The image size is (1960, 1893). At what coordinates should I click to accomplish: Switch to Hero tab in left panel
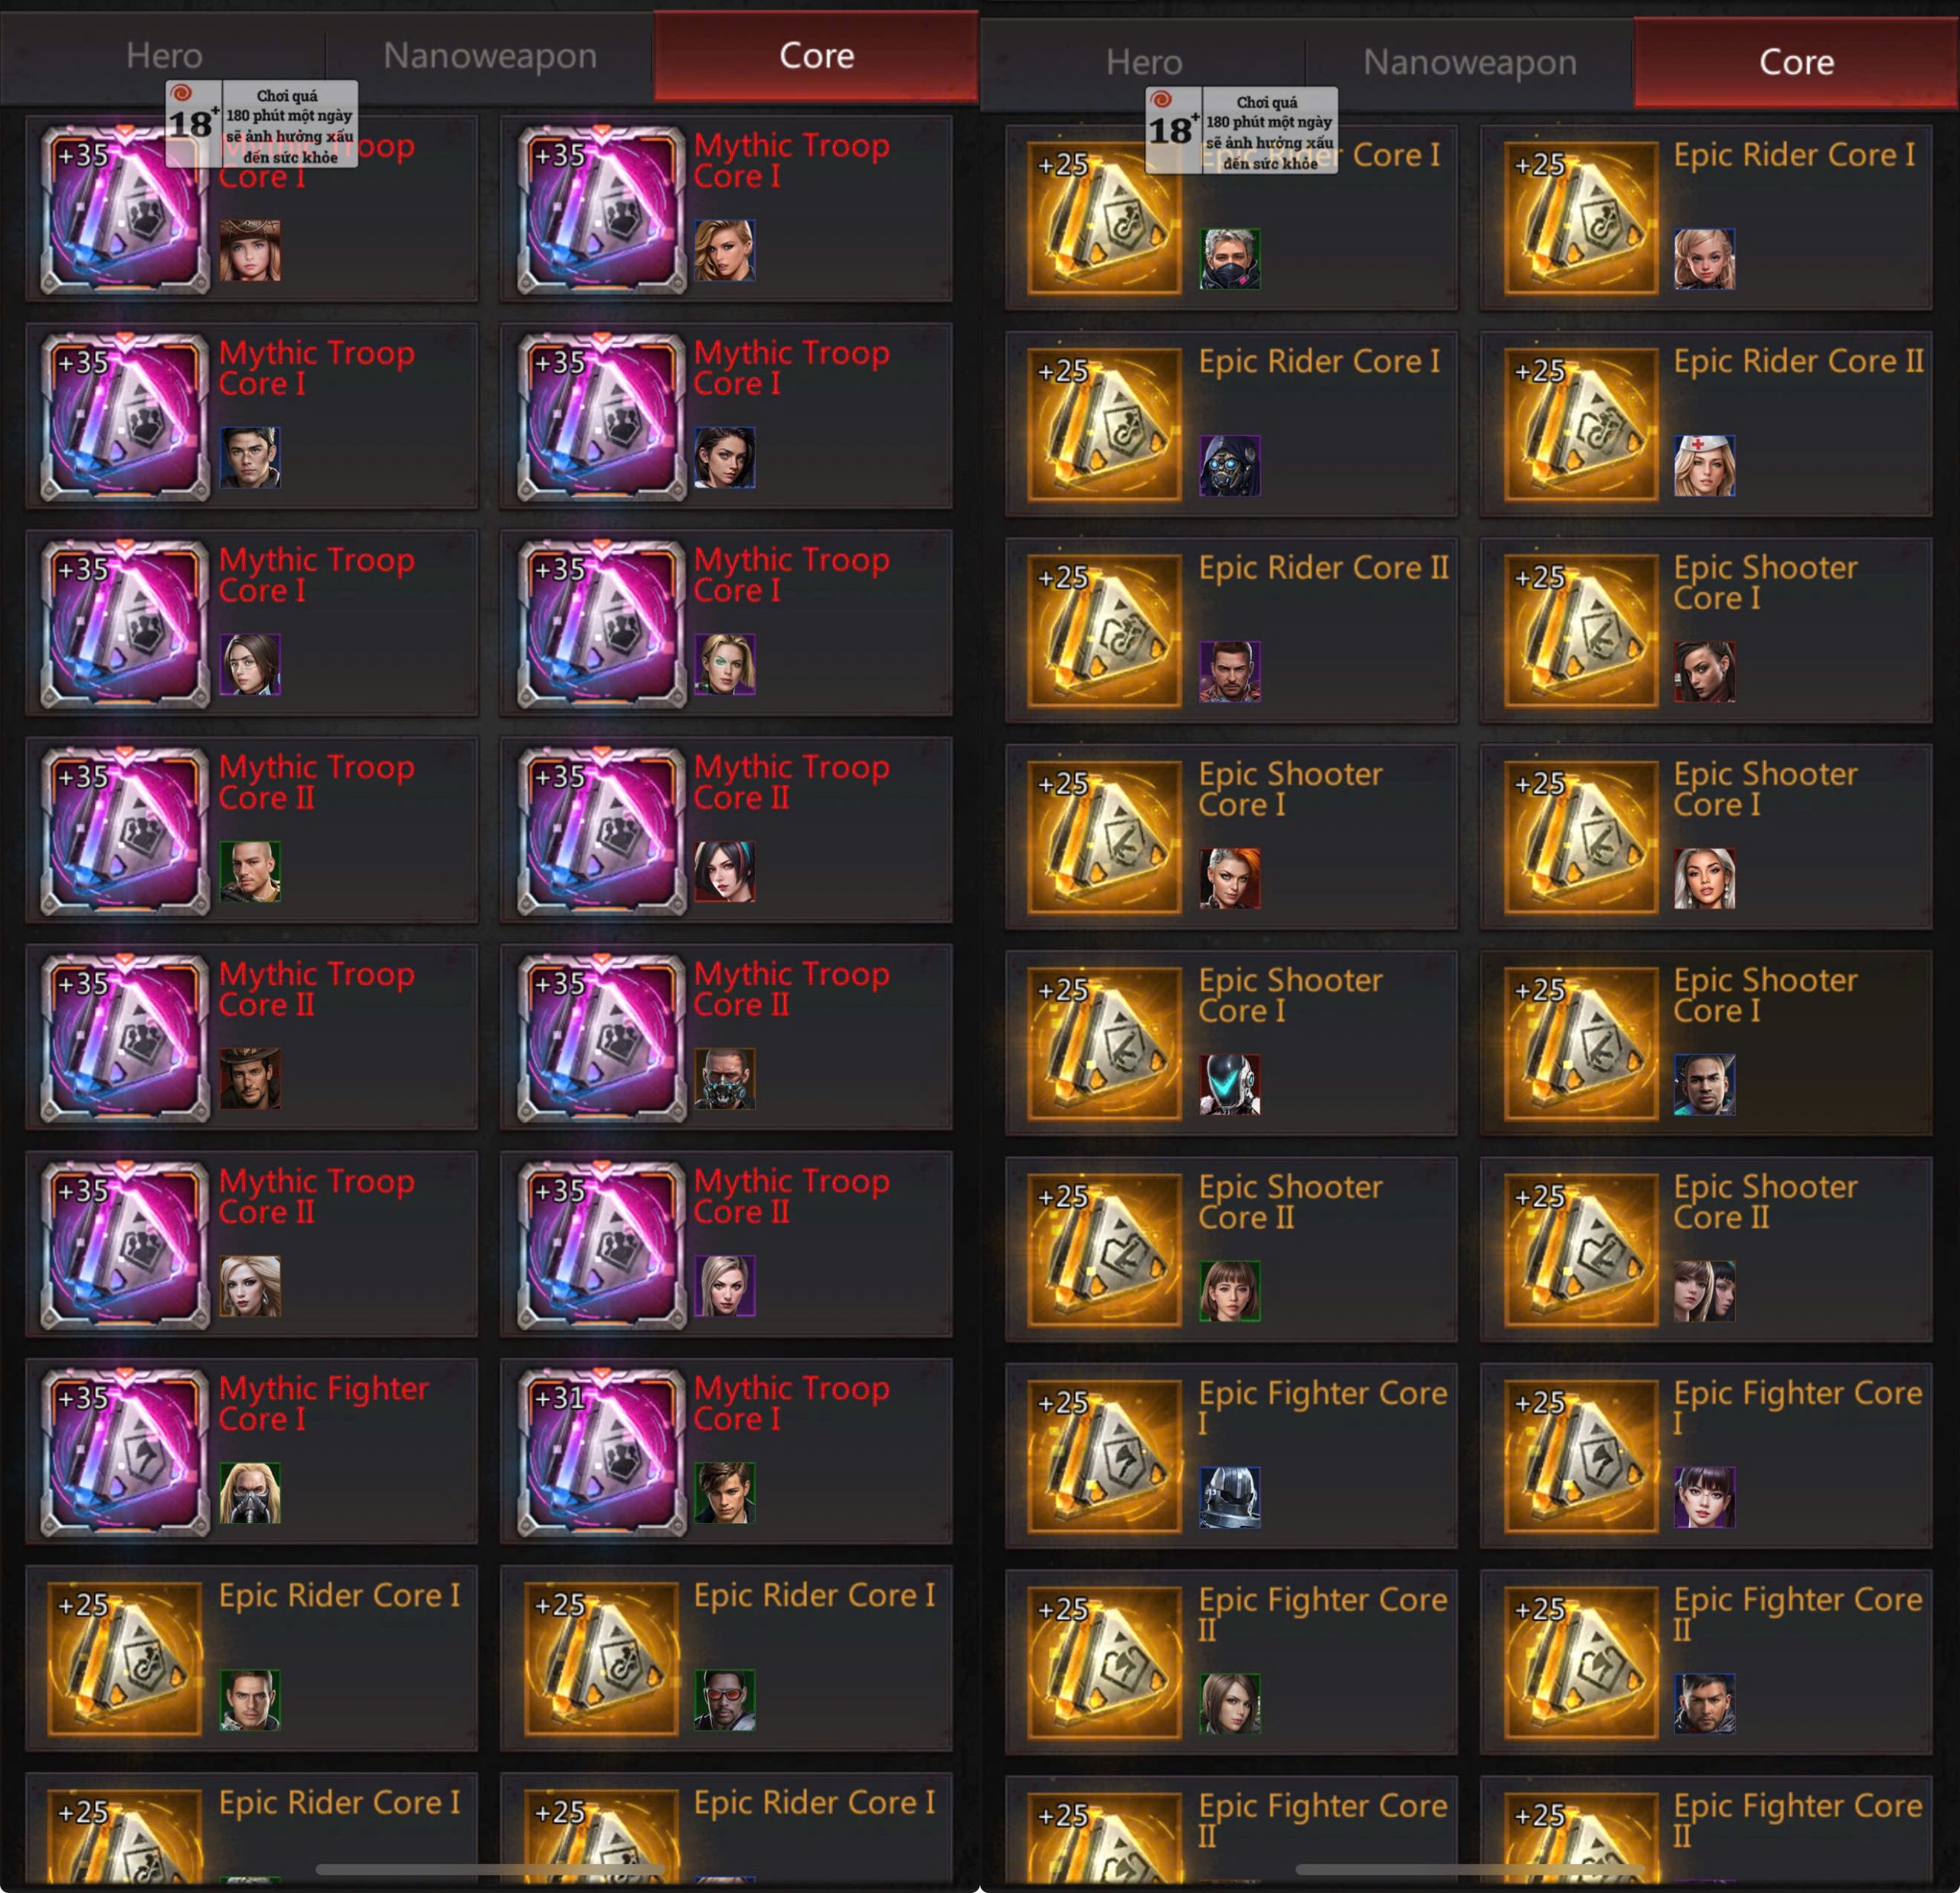163,56
